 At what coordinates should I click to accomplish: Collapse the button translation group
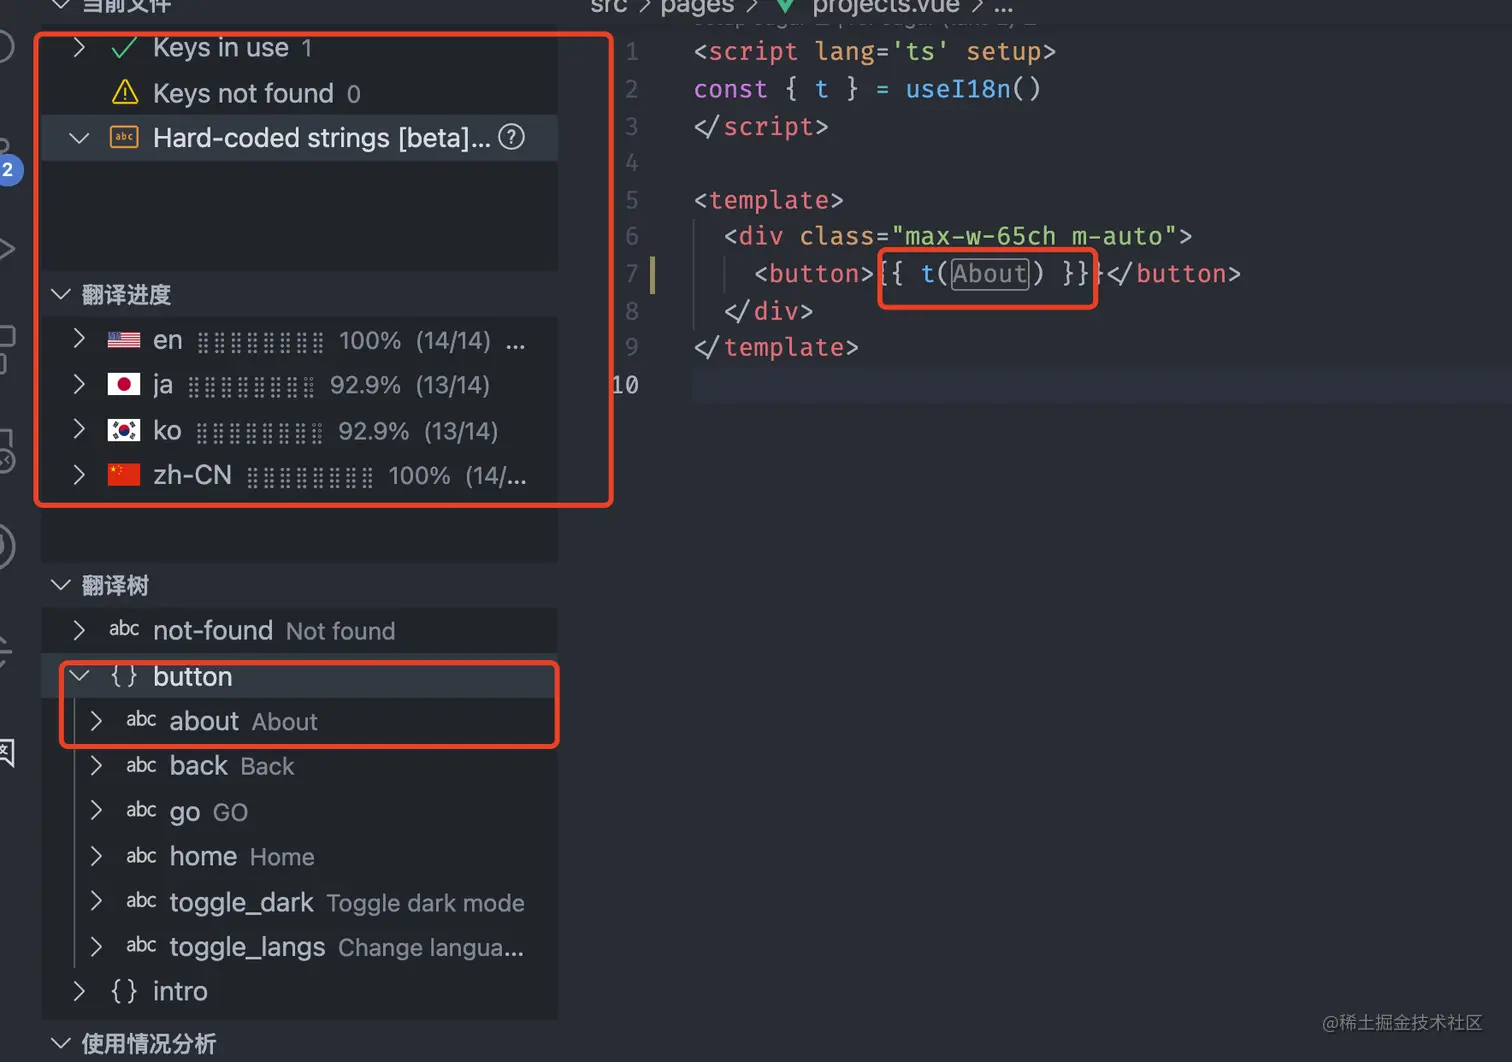click(79, 676)
